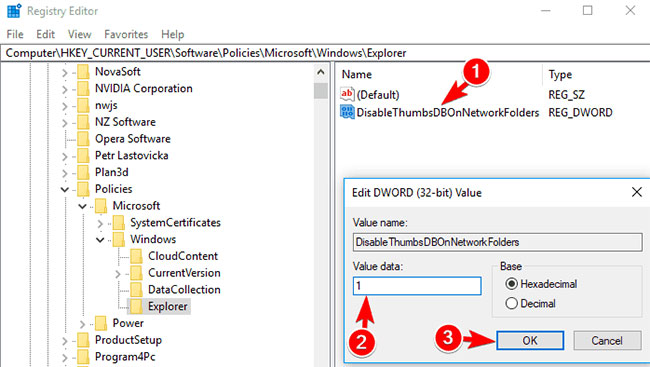Click the REG_DWORD type cell
The width and height of the screenshot is (650, 367).
[580, 112]
